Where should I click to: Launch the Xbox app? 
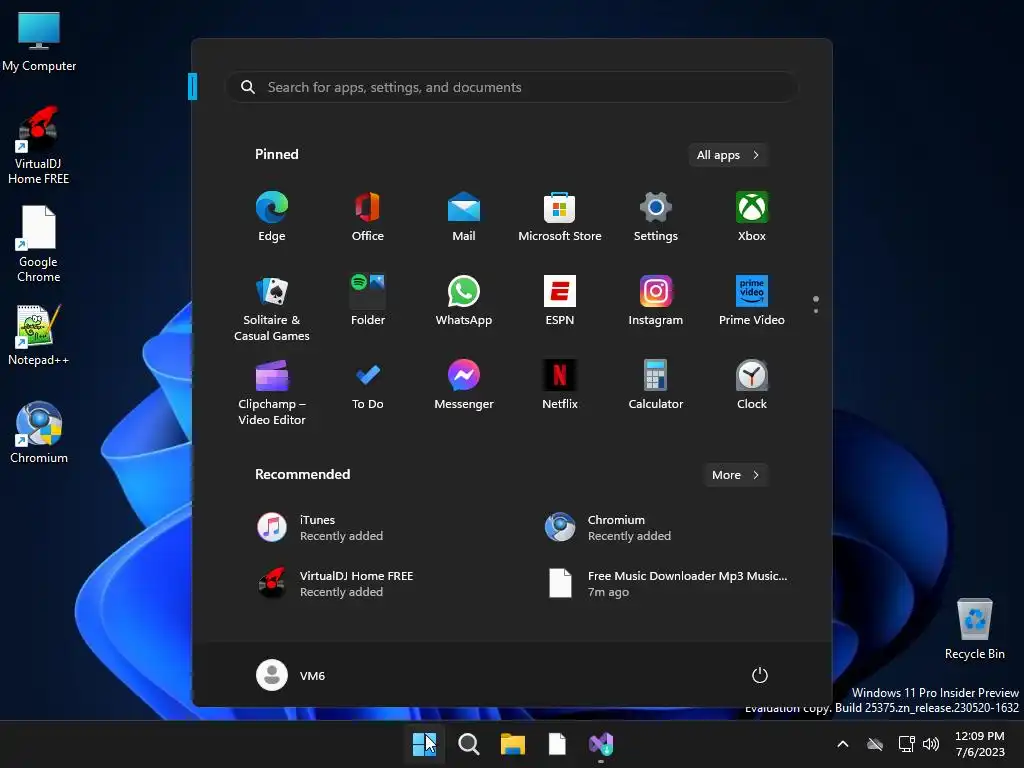(752, 216)
